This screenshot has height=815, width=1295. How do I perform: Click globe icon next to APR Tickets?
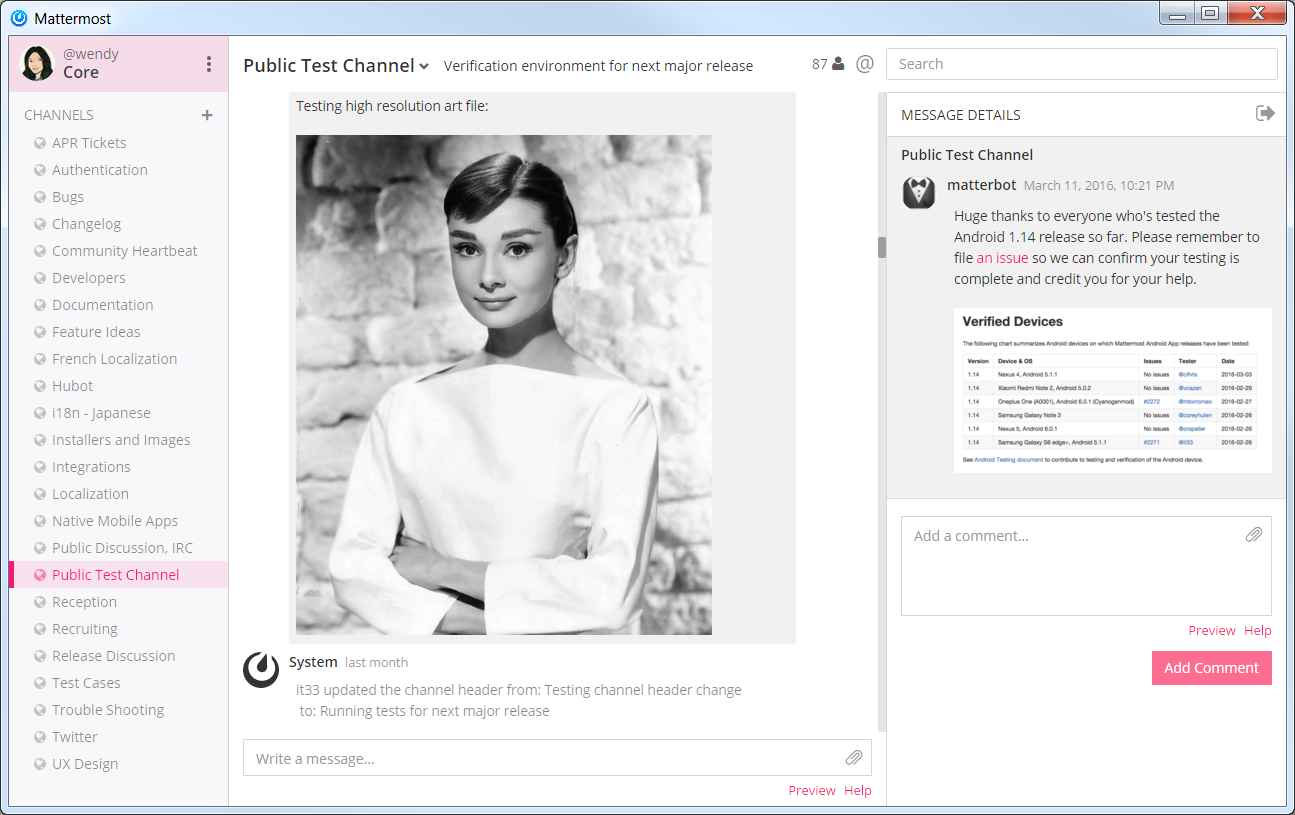[40, 143]
